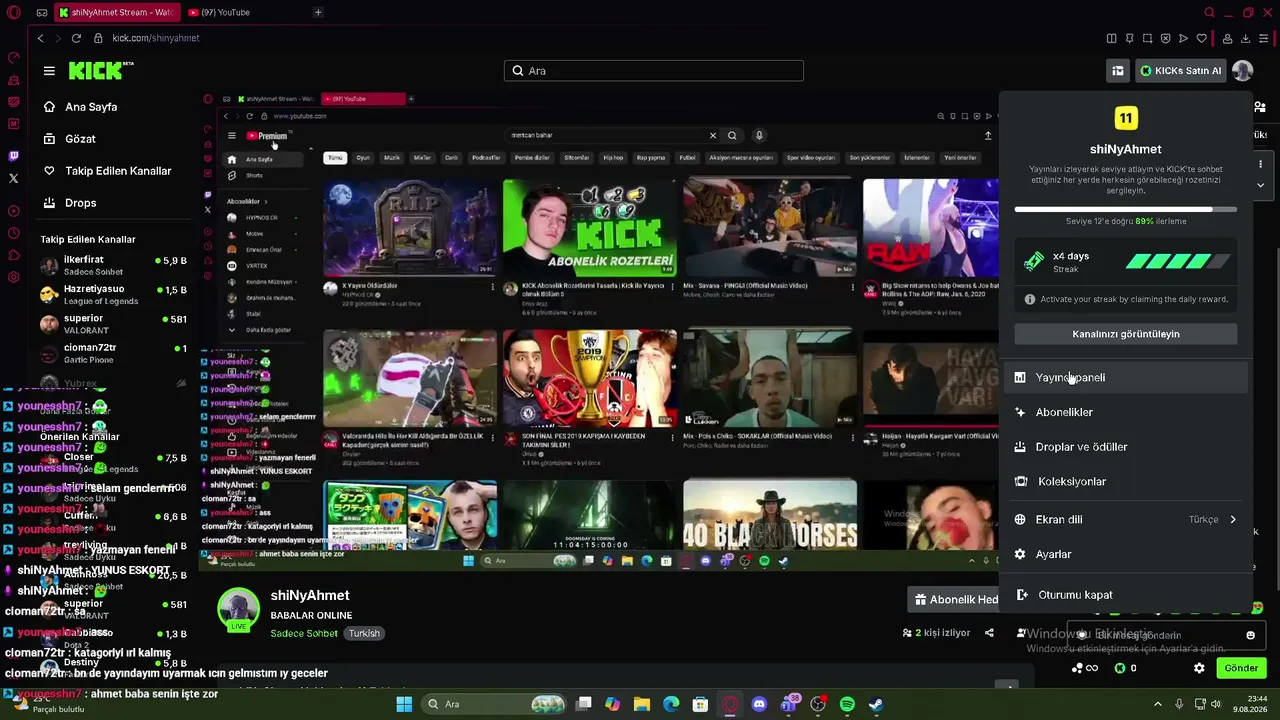Open followed channel cioman72tr
1280x720 pixels.
(x=113, y=353)
